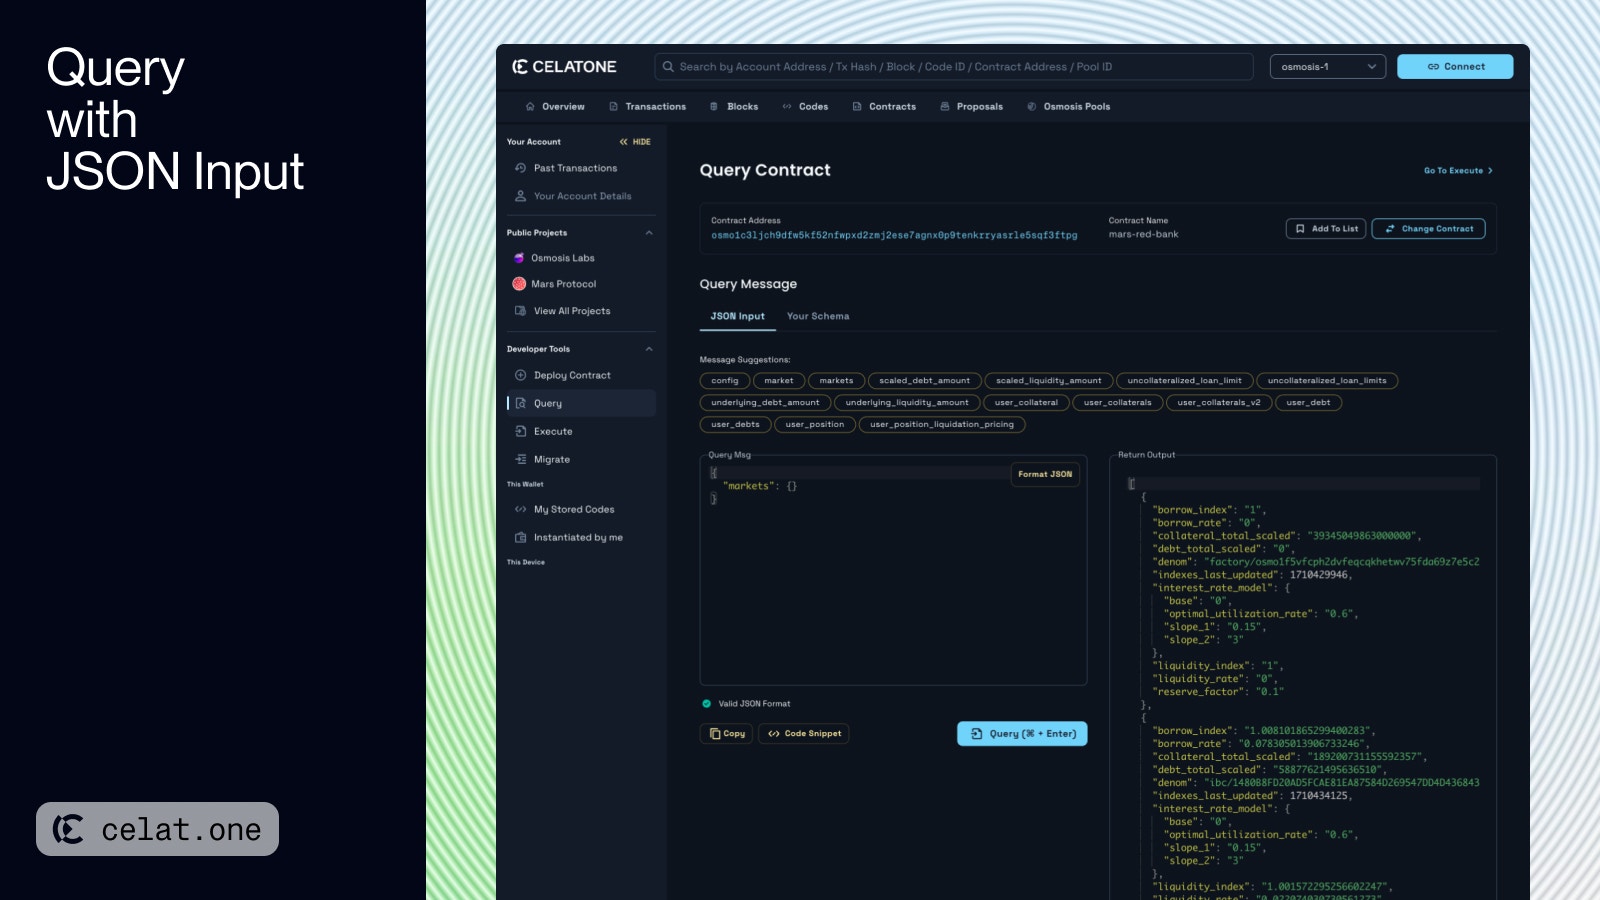Click the Your Account Details person icon

pos(520,196)
